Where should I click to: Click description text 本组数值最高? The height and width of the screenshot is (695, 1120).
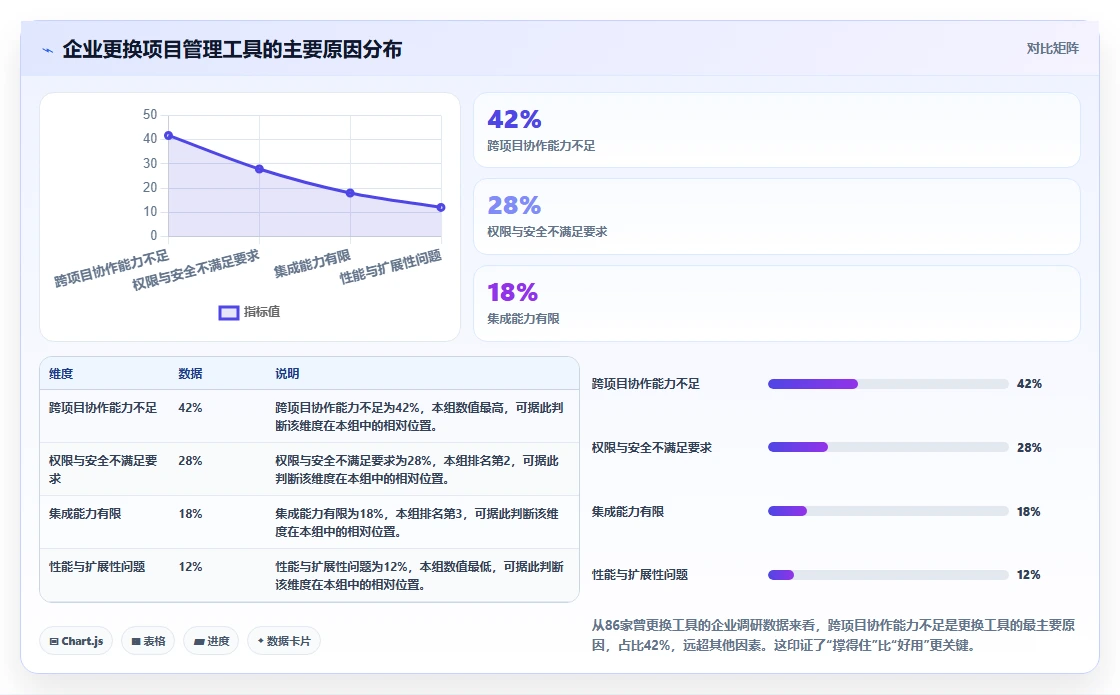(467, 408)
